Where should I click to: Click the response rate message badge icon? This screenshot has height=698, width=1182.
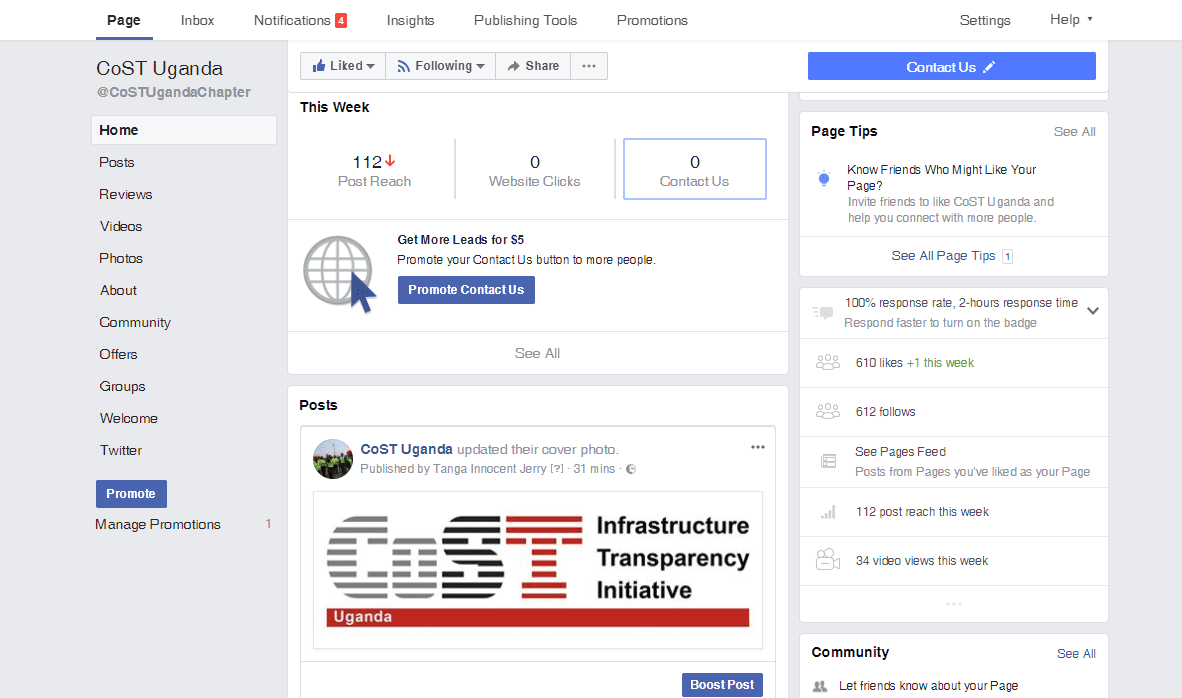click(822, 312)
